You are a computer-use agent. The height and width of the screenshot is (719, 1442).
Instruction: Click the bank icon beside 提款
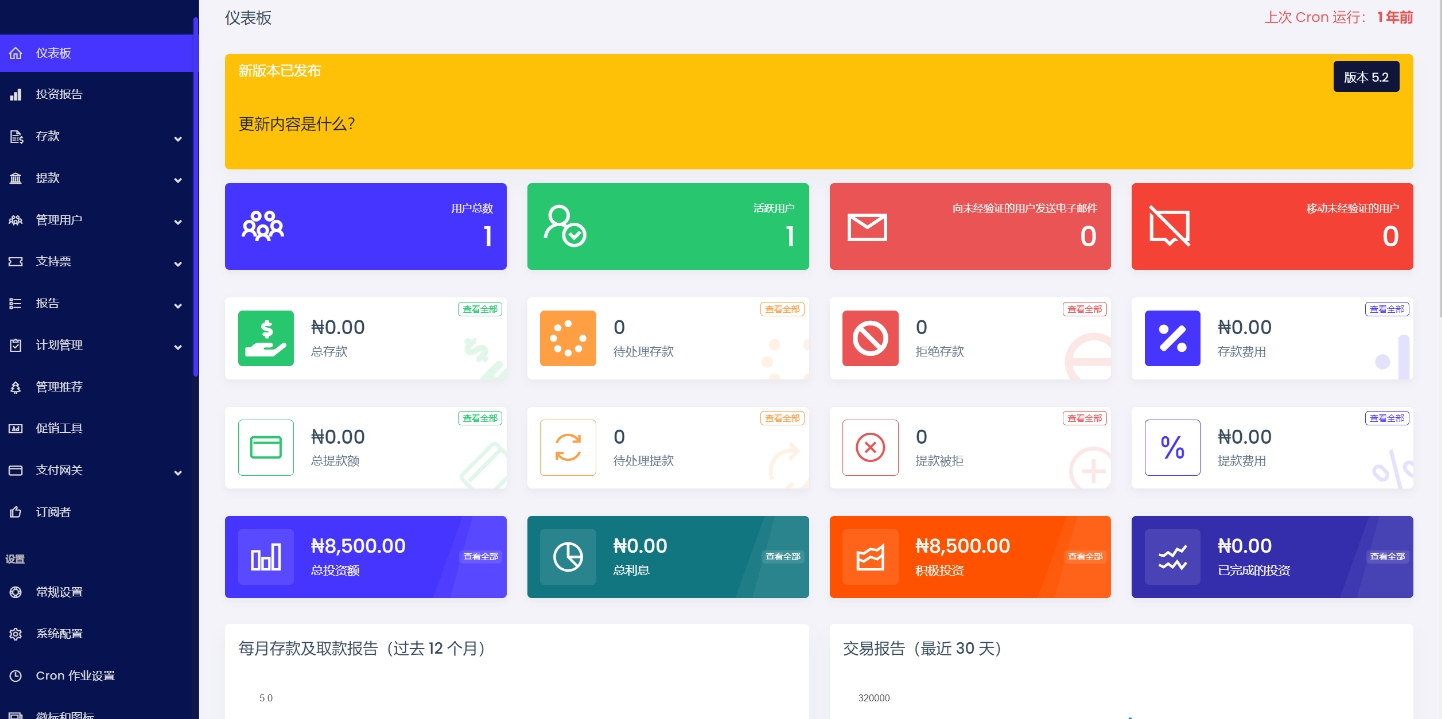coord(15,179)
